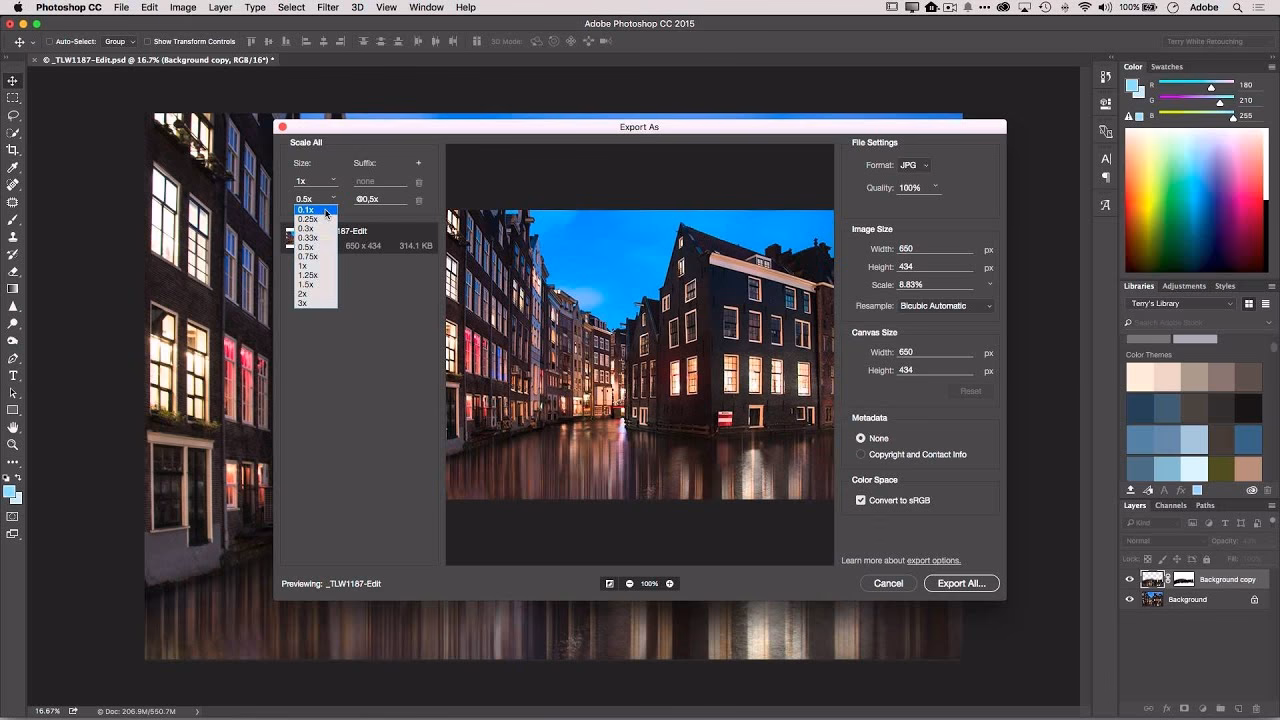This screenshot has height=720, width=1280.
Task: Select the Zoom tool
Action: [x=12, y=445]
